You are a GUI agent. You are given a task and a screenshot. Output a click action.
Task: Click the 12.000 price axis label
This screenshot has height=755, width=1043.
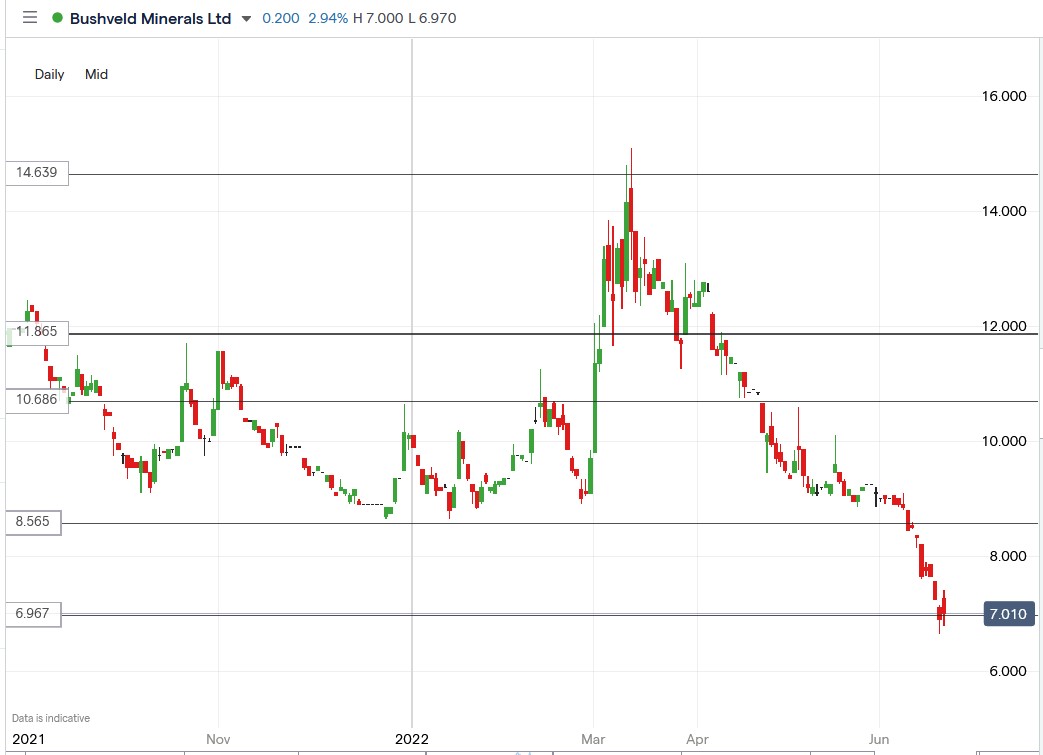click(1004, 327)
